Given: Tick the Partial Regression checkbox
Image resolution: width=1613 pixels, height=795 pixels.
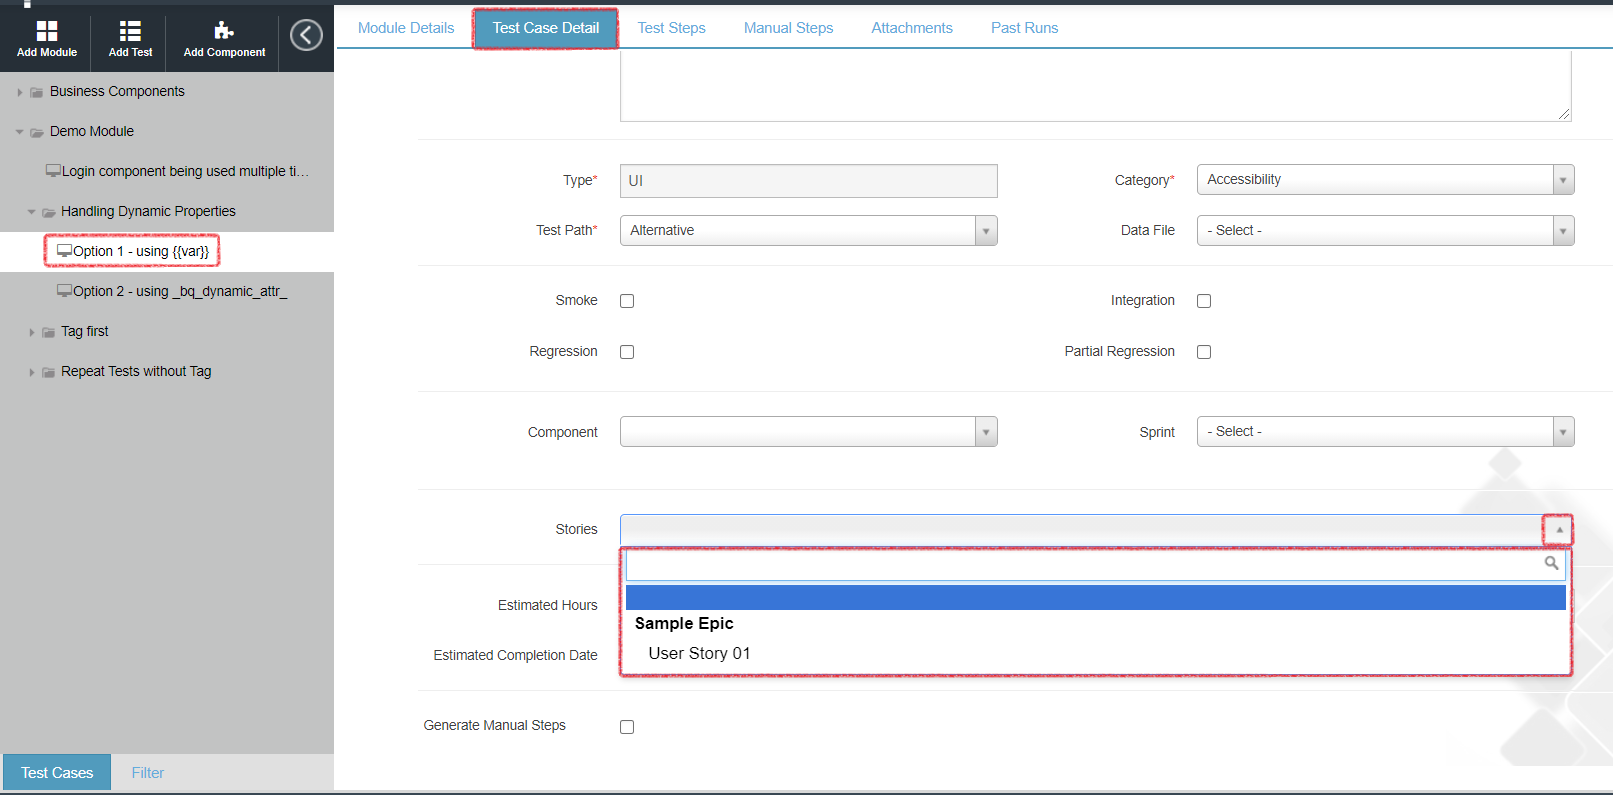Looking at the screenshot, I should tap(1204, 352).
